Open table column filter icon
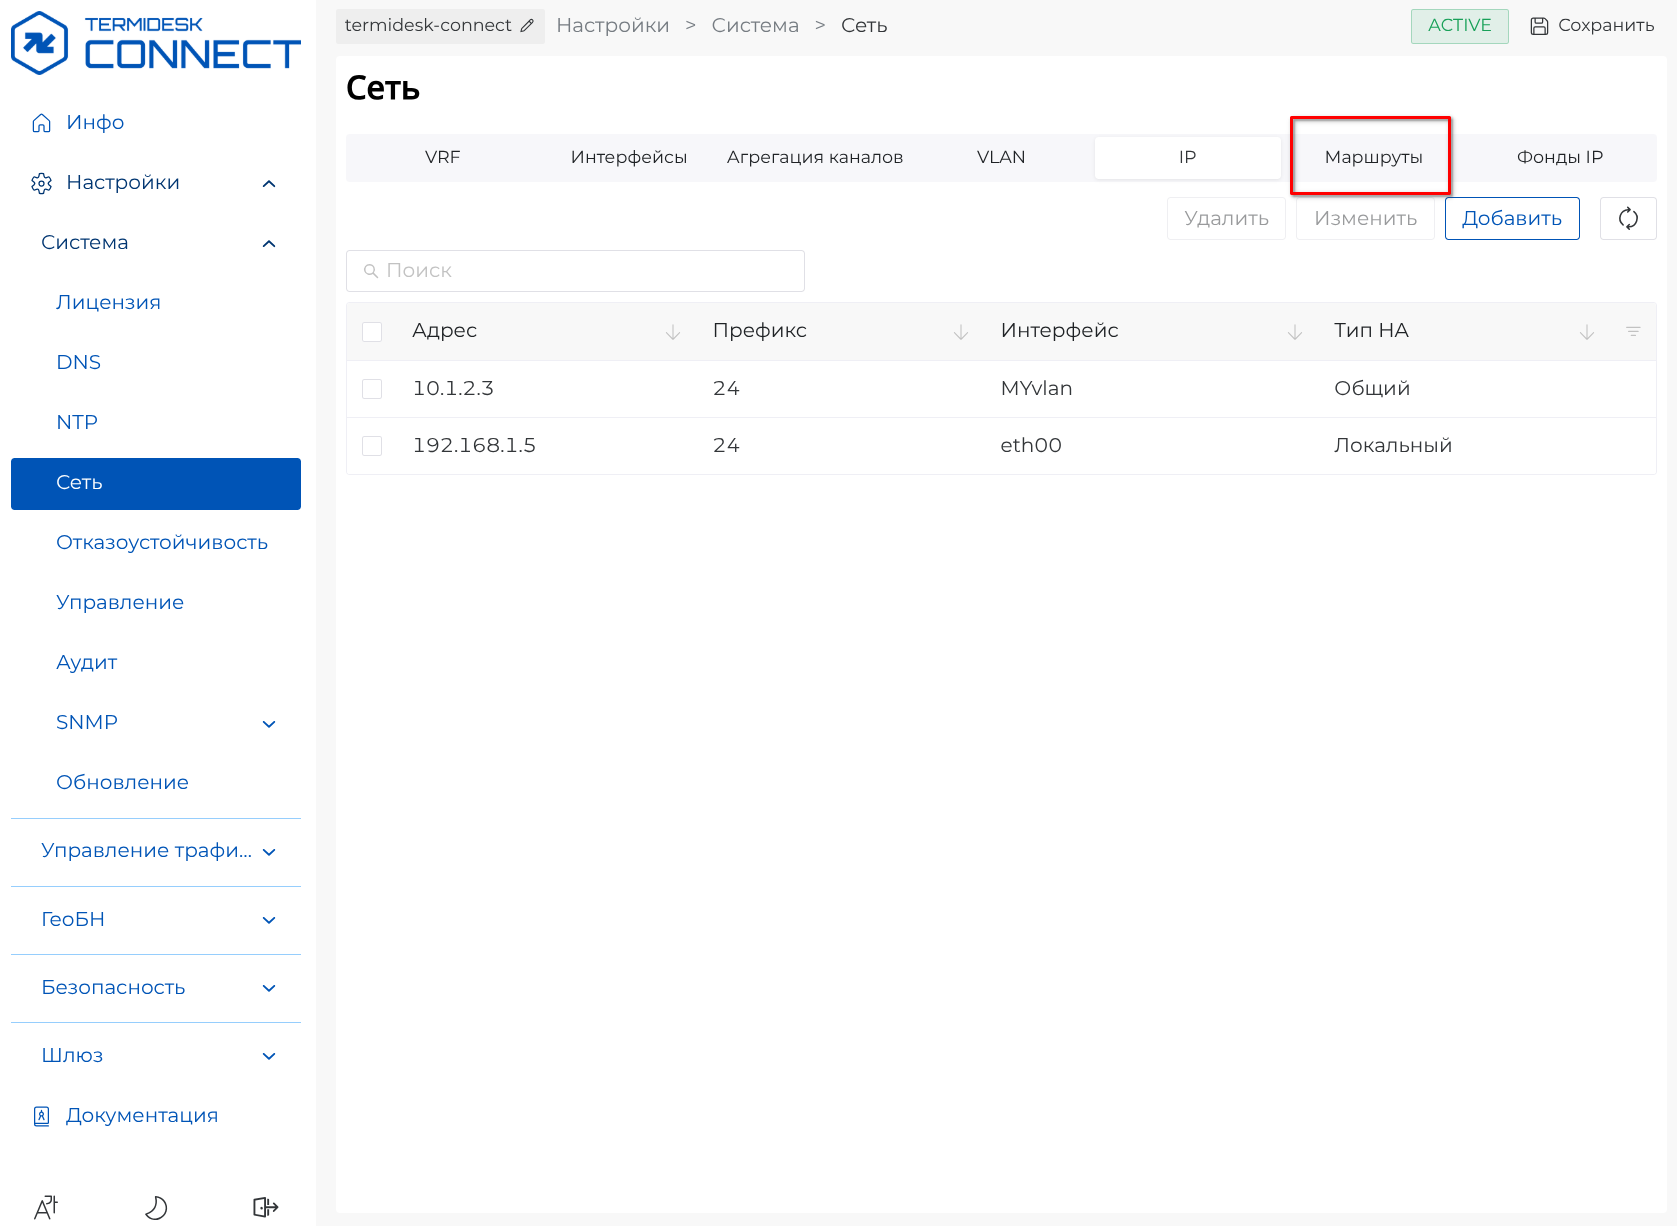The width and height of the screenshot is (1677, 1226). (1632, 331)
